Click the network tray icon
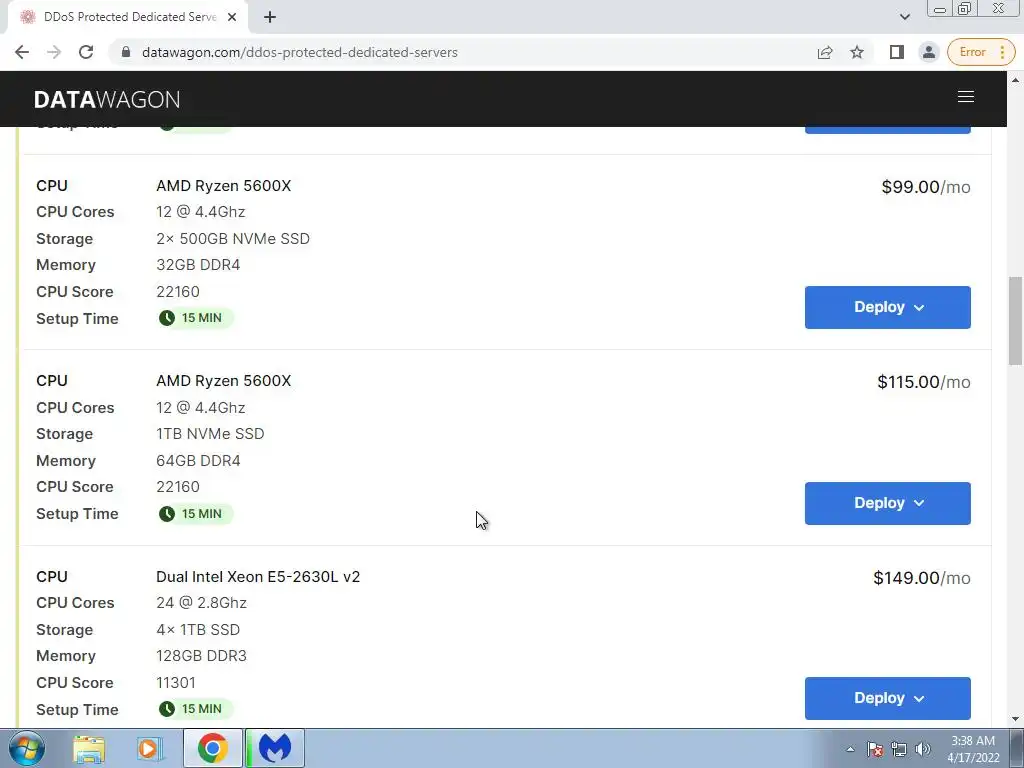The image size is (1024, 768). tap(899, 749)
